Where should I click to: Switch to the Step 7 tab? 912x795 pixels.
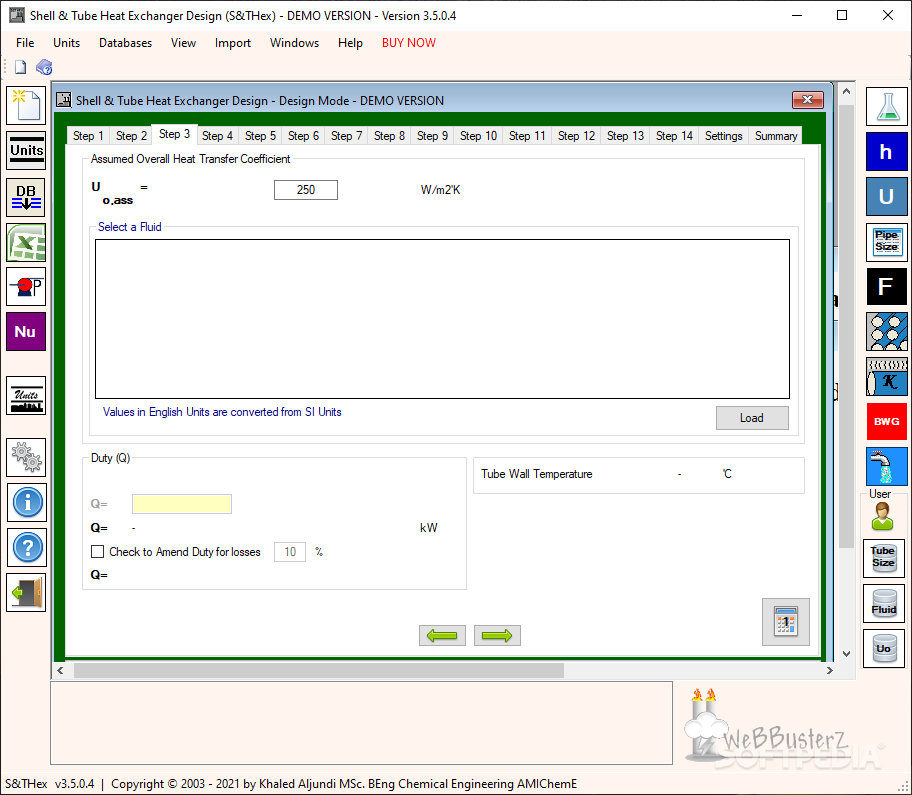click(346, 136)
